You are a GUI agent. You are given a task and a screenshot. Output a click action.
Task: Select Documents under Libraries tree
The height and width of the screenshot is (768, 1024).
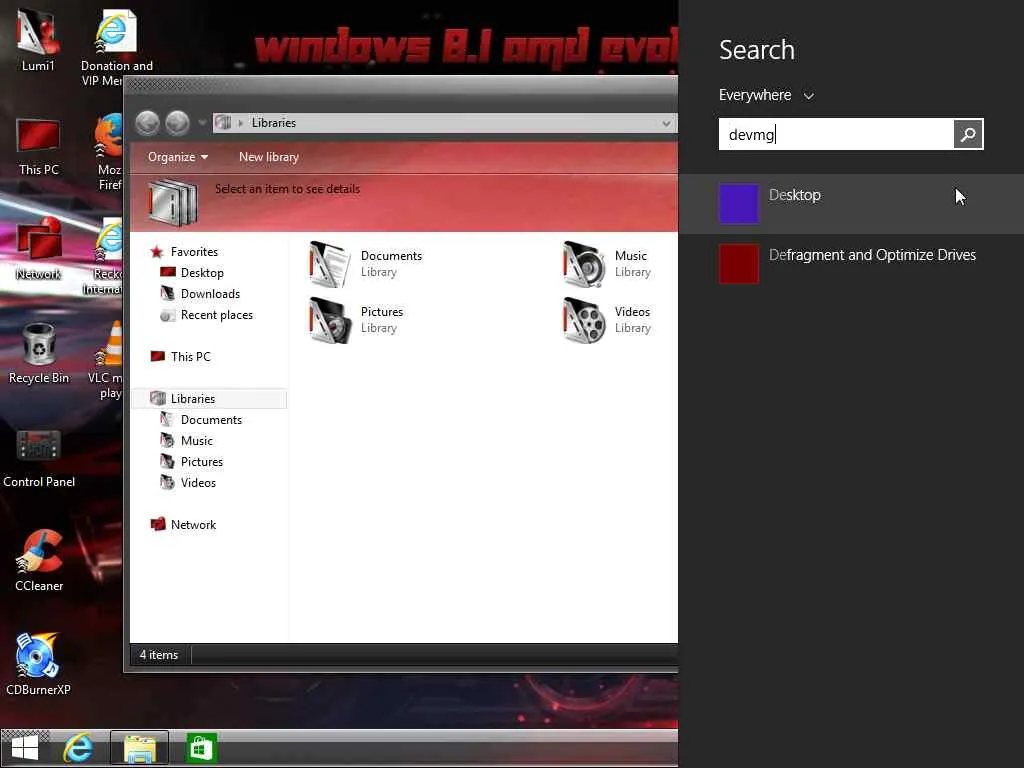click(x=211, y=419)
